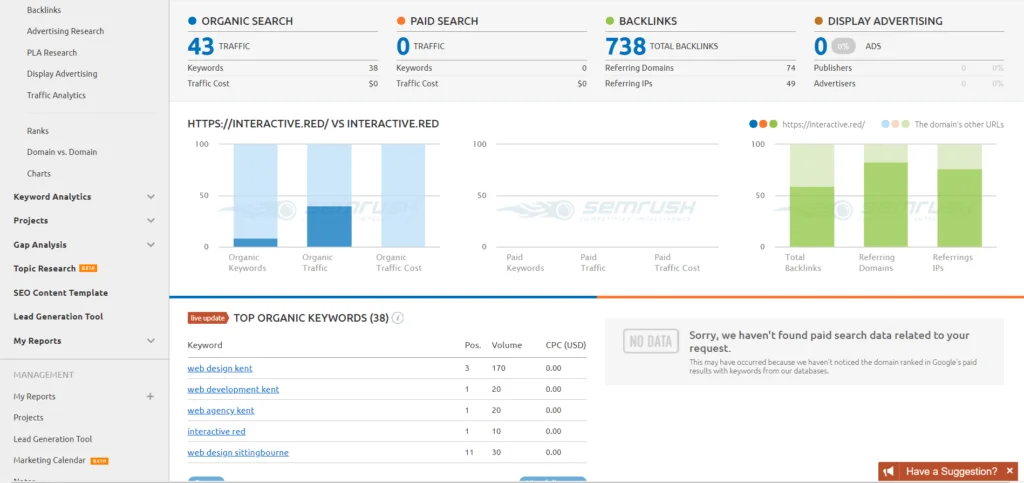
Task: Open bold Lead Generation Tool item
Action: tap(58, 317)
